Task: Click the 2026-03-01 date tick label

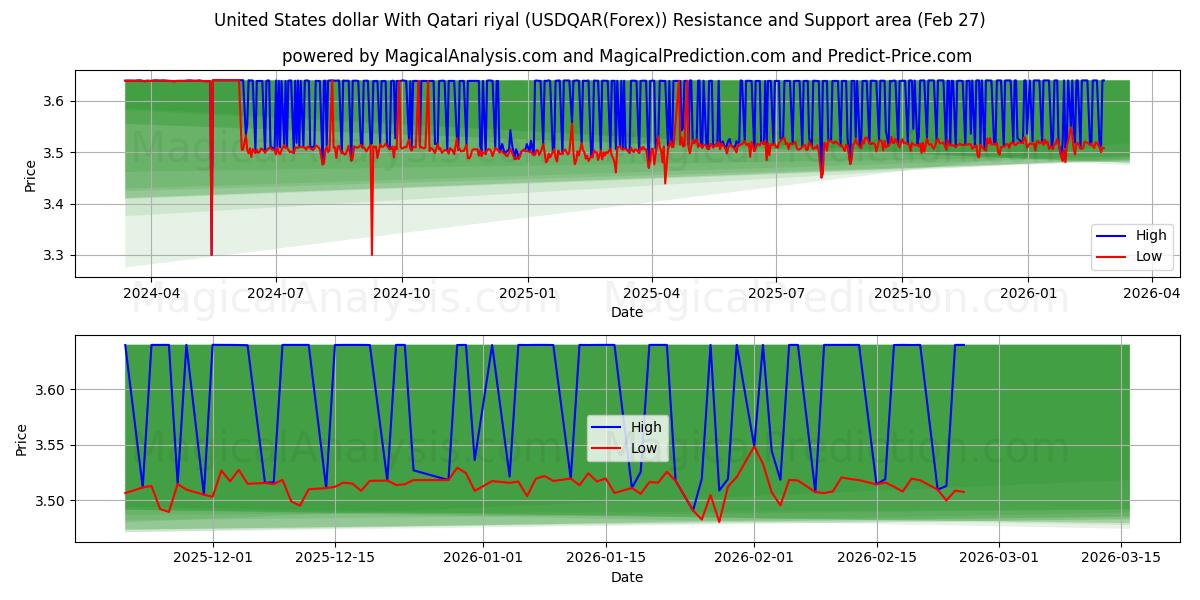Action: [999, 558]
